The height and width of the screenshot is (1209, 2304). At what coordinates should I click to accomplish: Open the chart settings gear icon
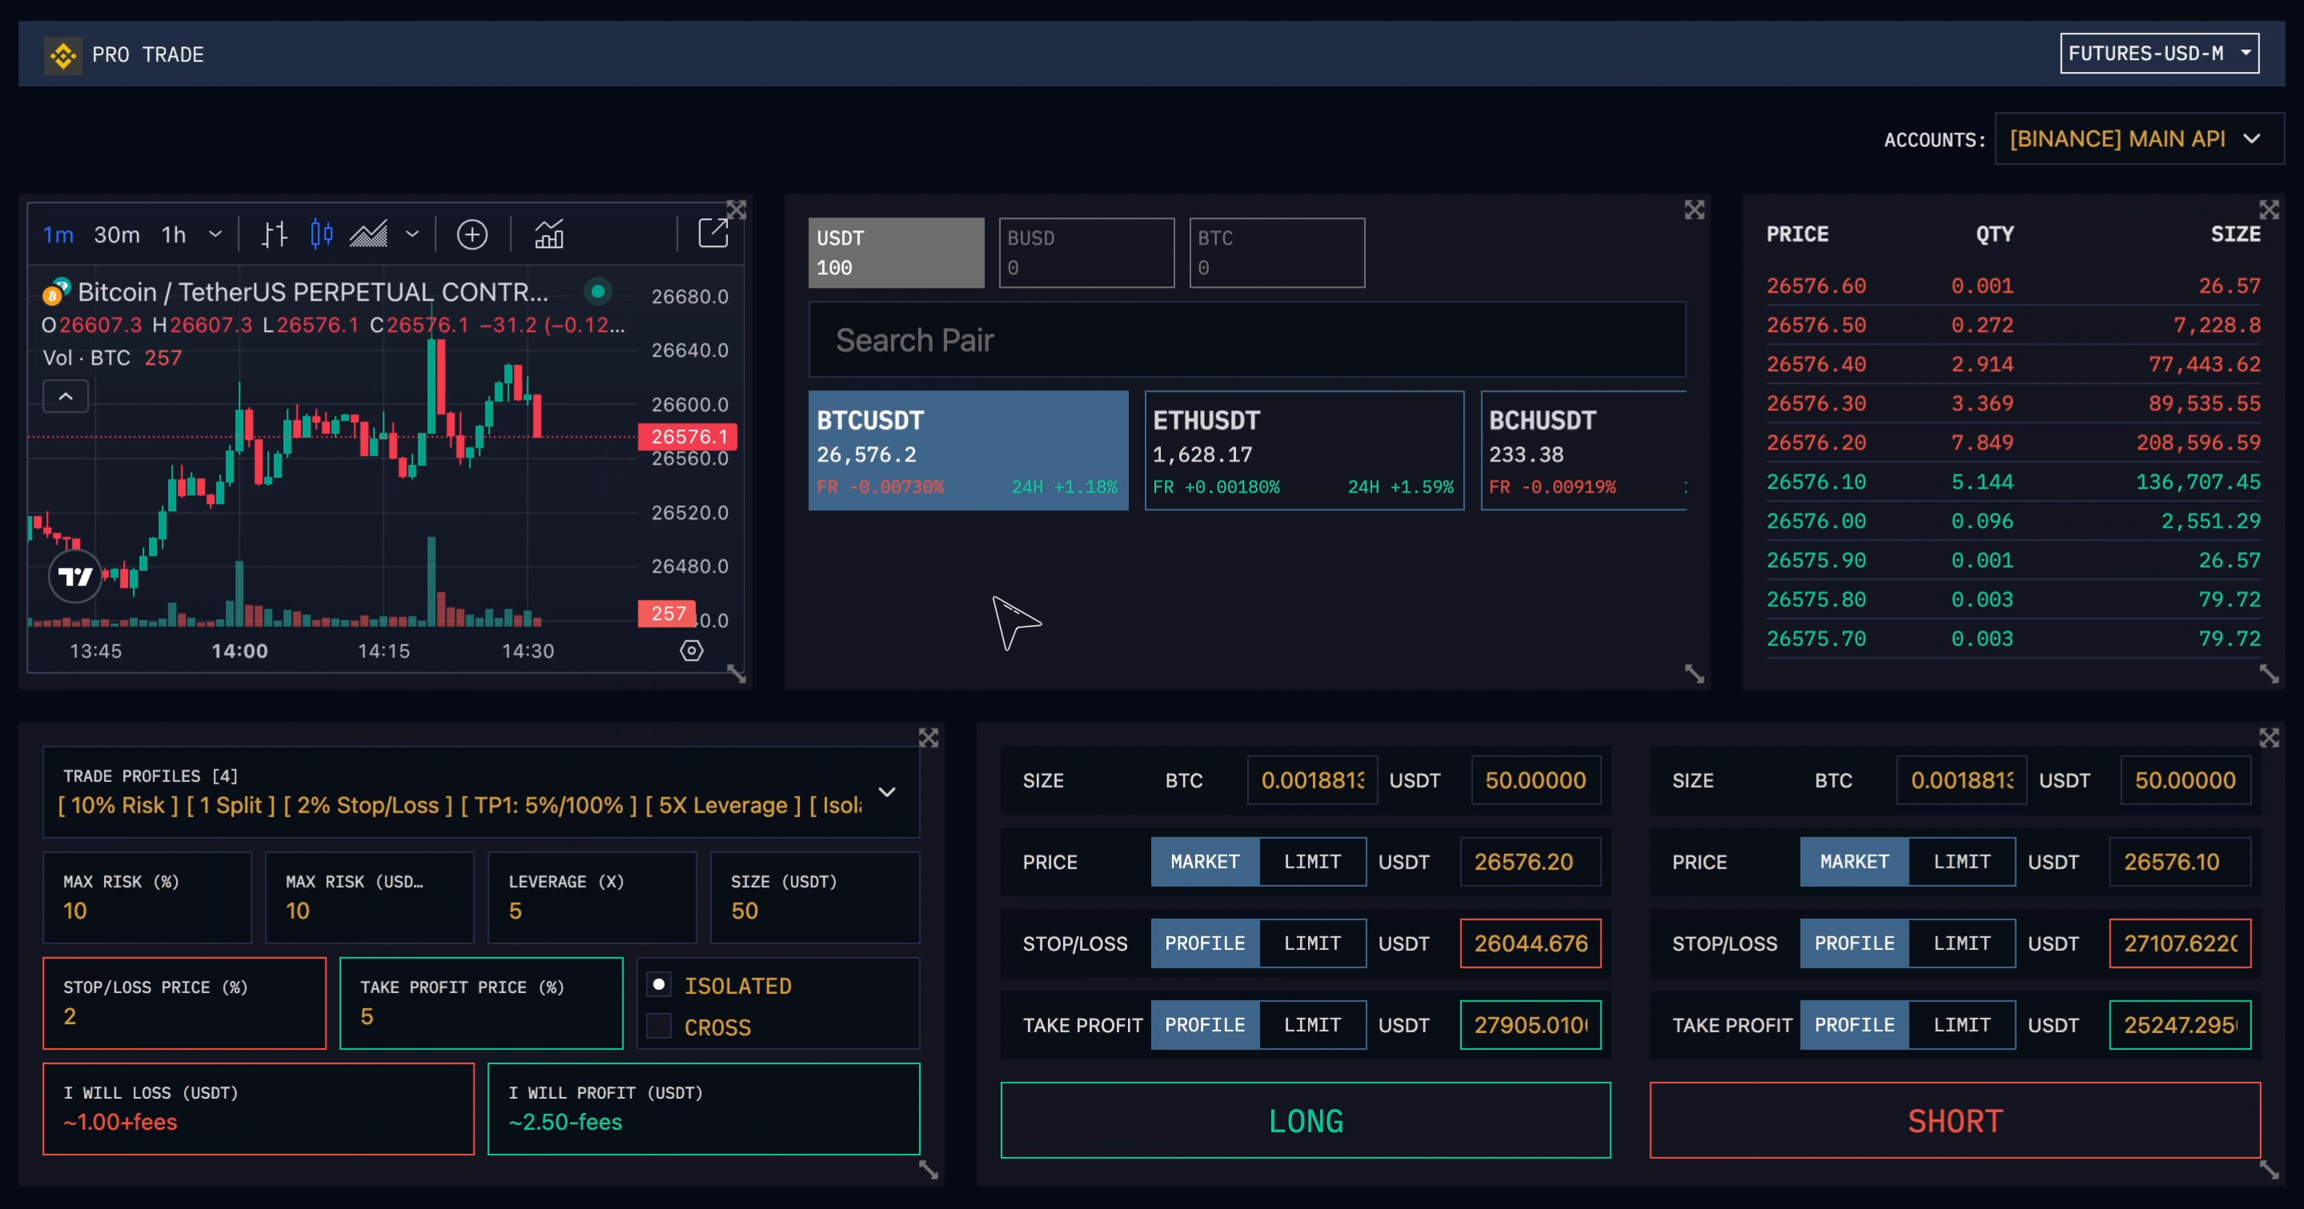pyautogui.click(x=691, y=651)
